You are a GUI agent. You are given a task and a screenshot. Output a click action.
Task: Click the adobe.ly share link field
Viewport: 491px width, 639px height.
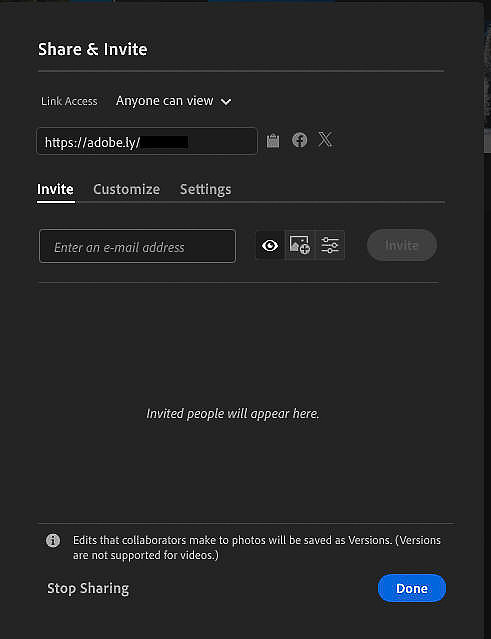pyautogui.click(x=147, y=141)
